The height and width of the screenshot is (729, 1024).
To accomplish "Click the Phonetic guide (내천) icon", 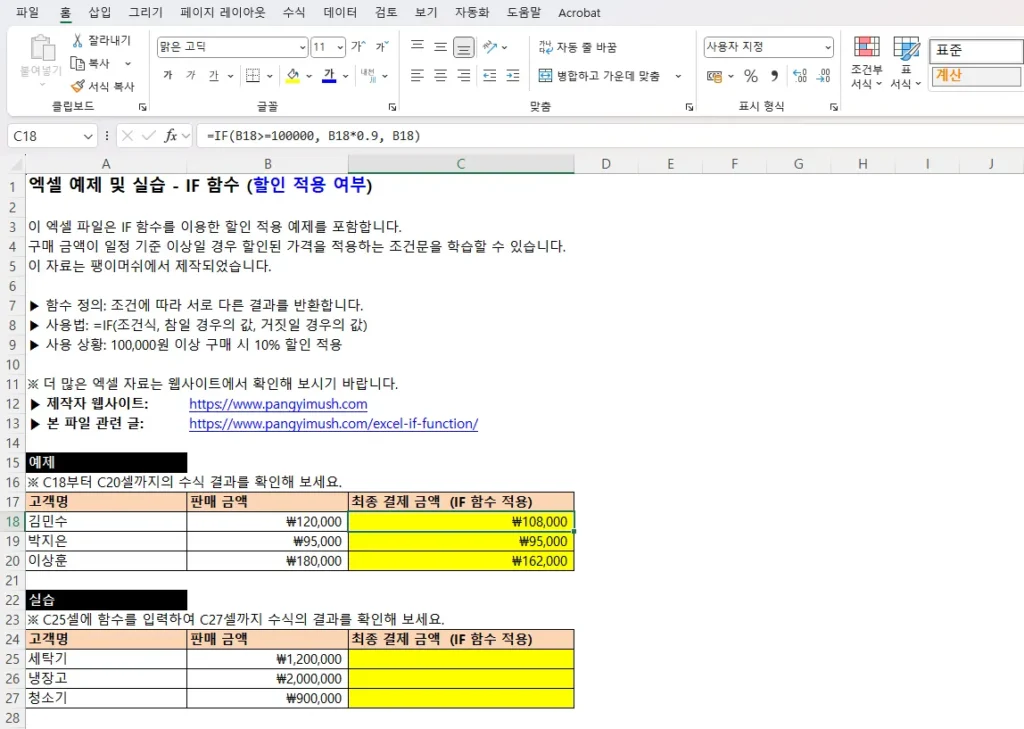I will coord(368,76).
